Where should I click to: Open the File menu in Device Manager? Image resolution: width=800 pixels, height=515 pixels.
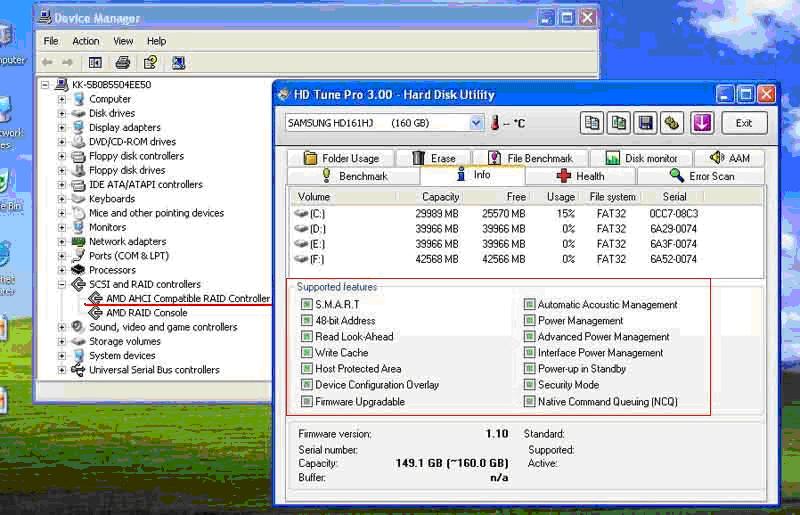pos(51,41)
